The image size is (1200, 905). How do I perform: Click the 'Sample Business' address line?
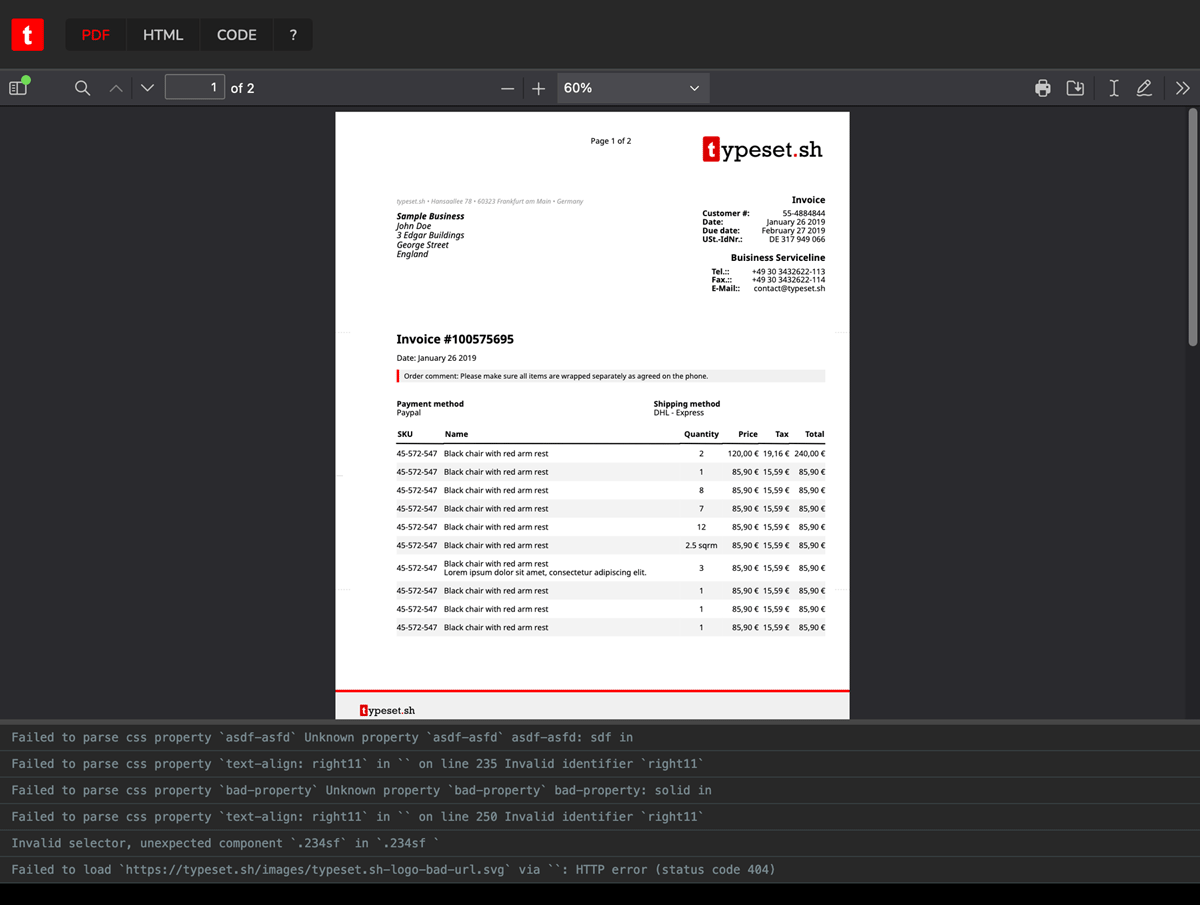click(x=430, y=216)
